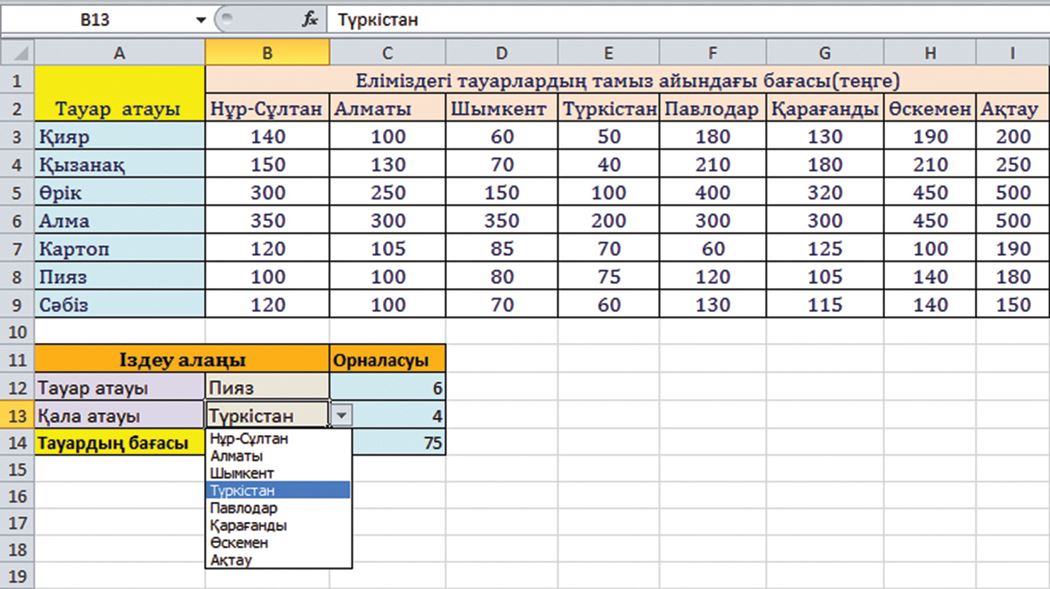Click the Алма product cell
The height and width of the screenshot is (589, 1050).
click(119, 221)
